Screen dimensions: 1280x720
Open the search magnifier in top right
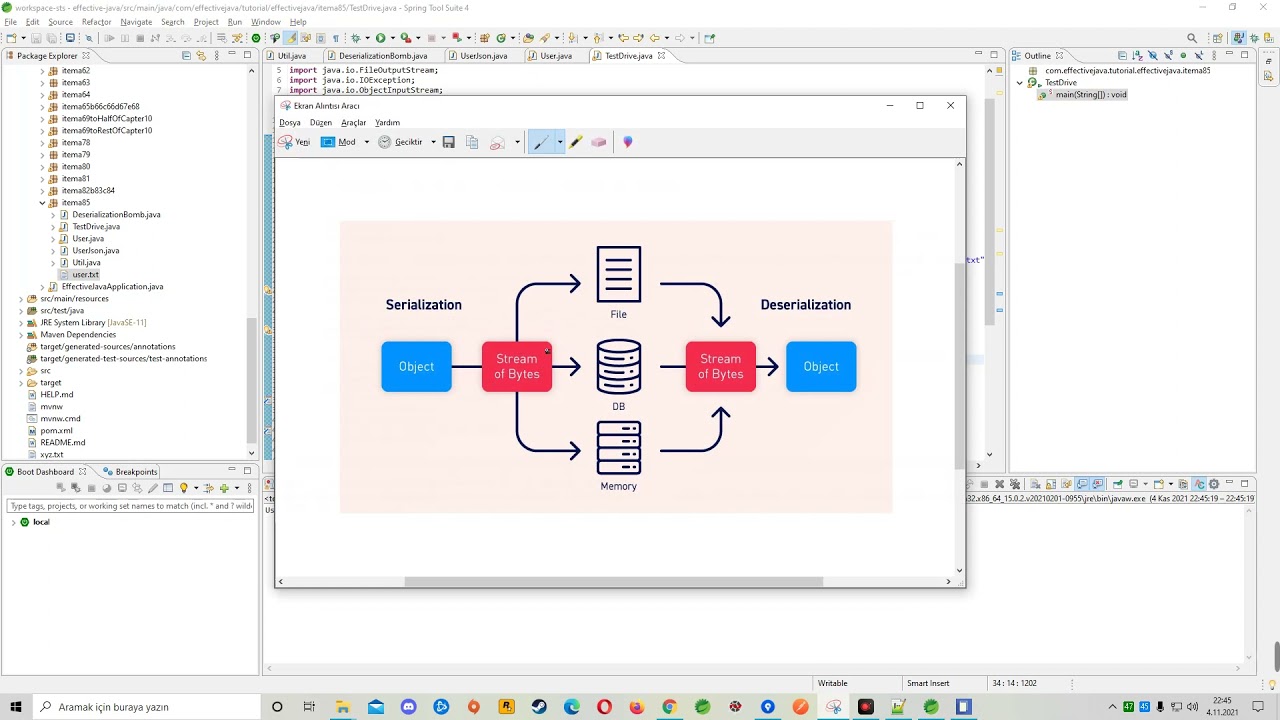click(1192, 38)
